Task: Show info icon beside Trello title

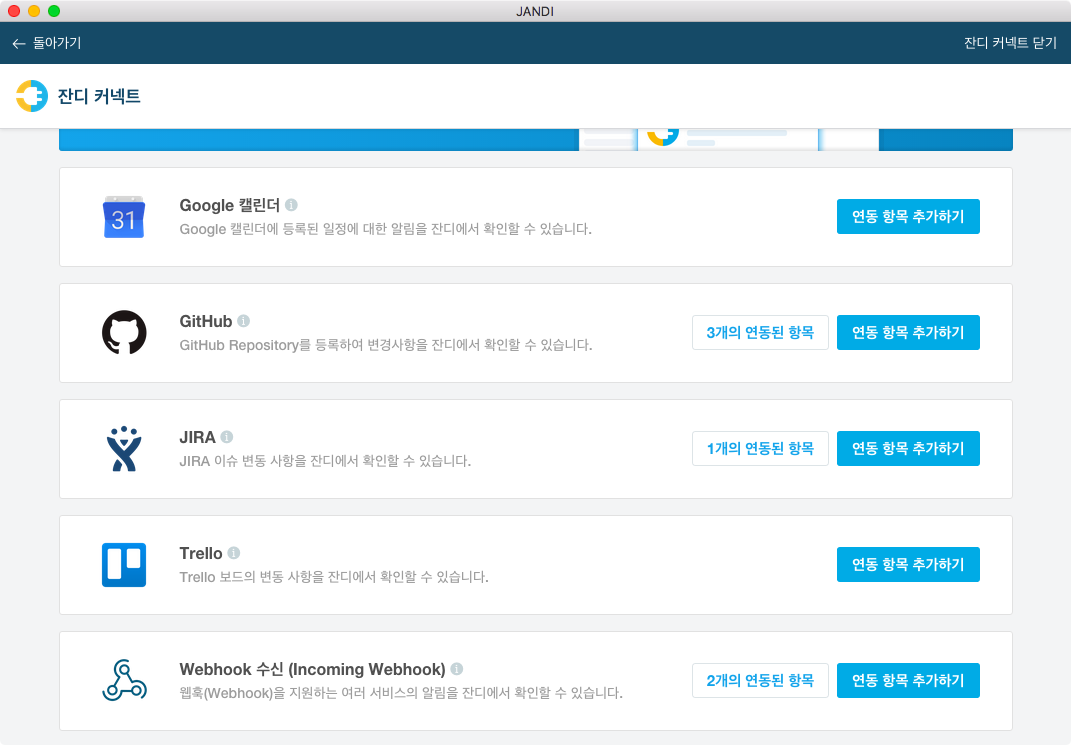Action: [x=234, y=553]
